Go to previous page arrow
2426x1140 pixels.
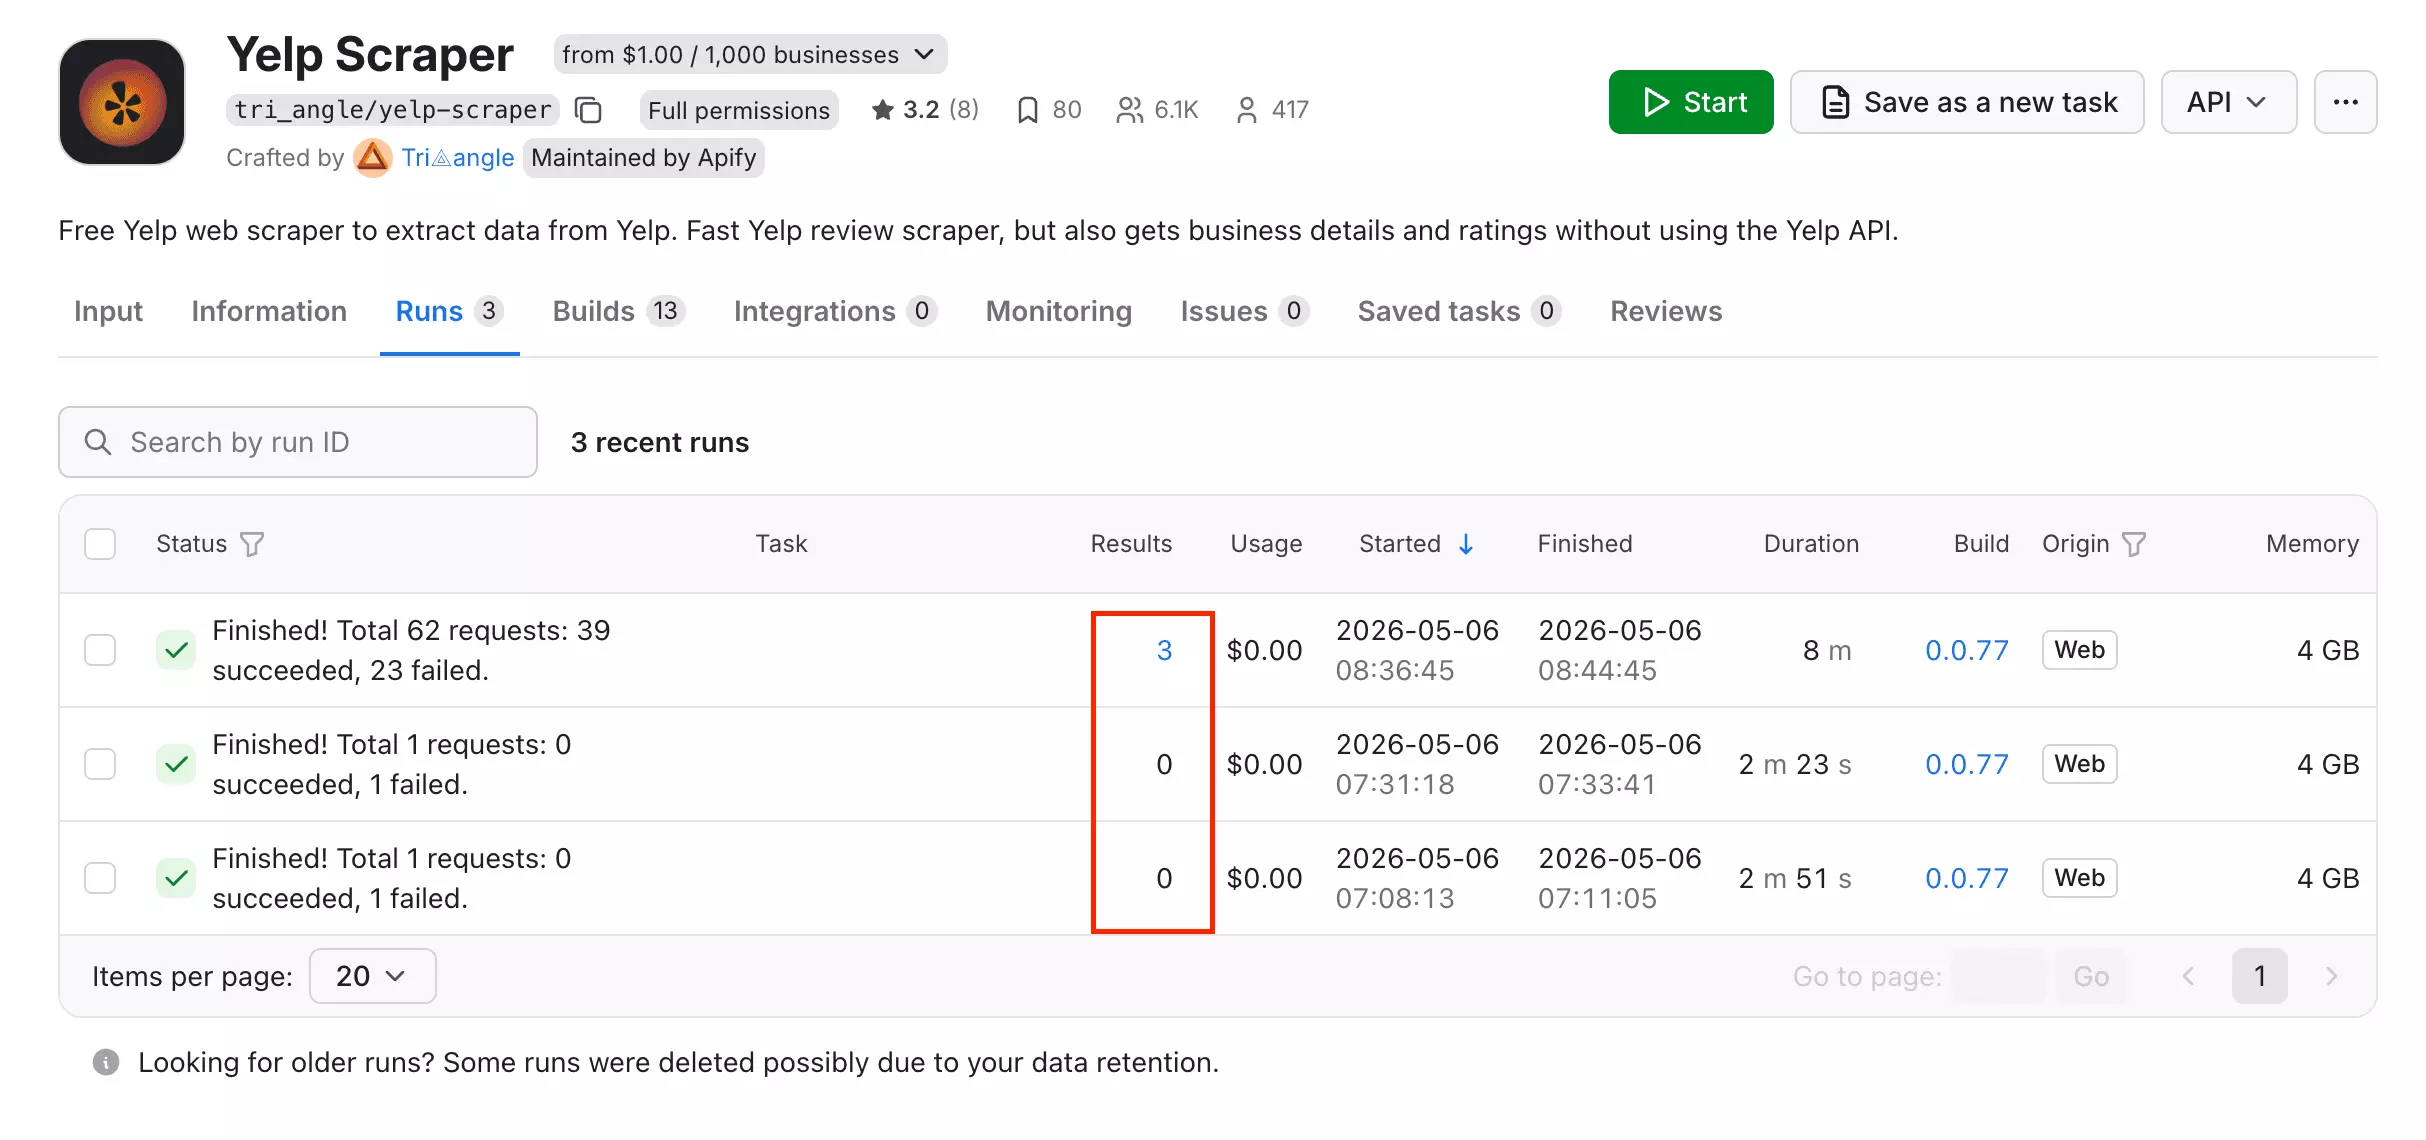2188,976
